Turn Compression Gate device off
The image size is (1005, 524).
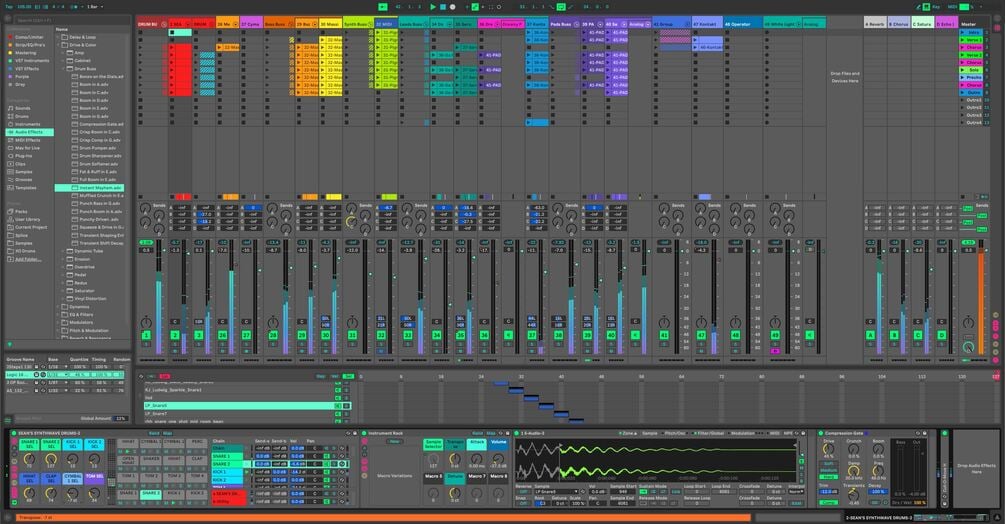pyautogui.click(x=821, y=433)
